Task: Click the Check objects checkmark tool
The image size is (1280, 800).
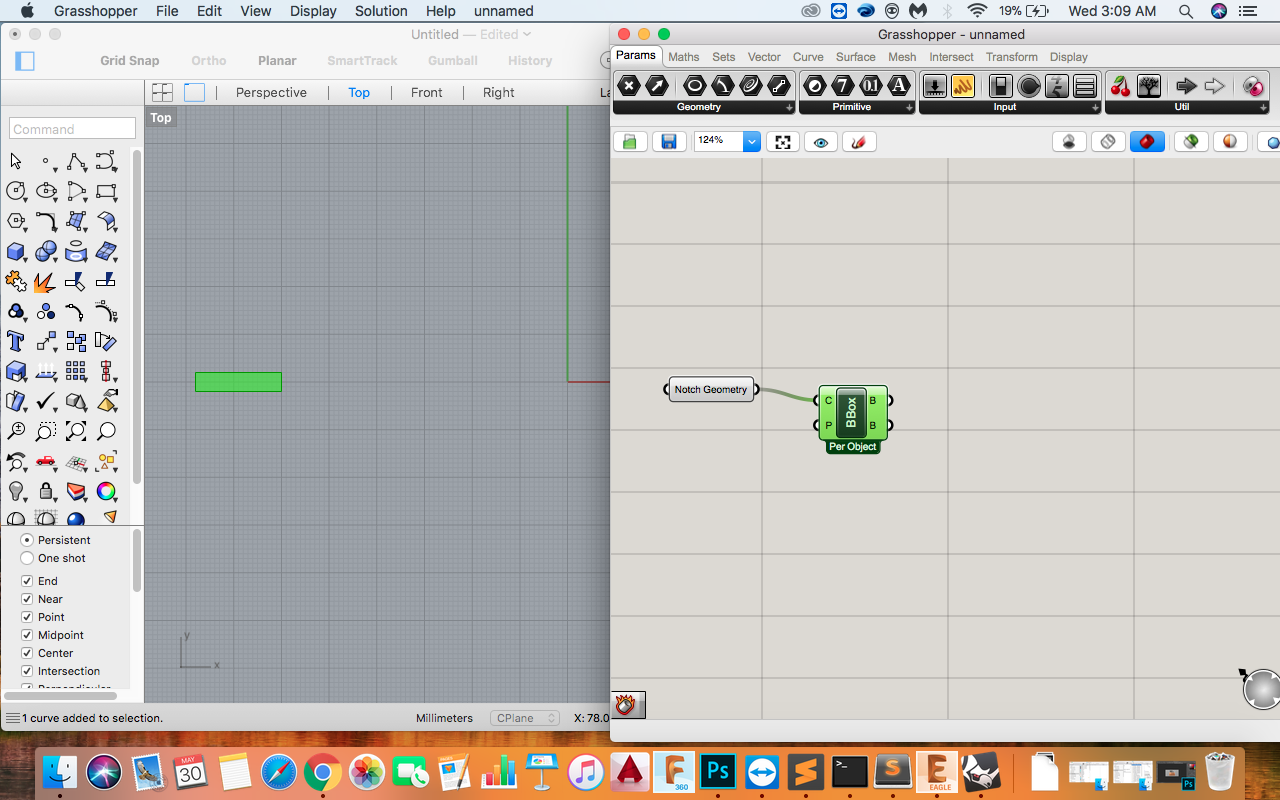Action: 46,401
